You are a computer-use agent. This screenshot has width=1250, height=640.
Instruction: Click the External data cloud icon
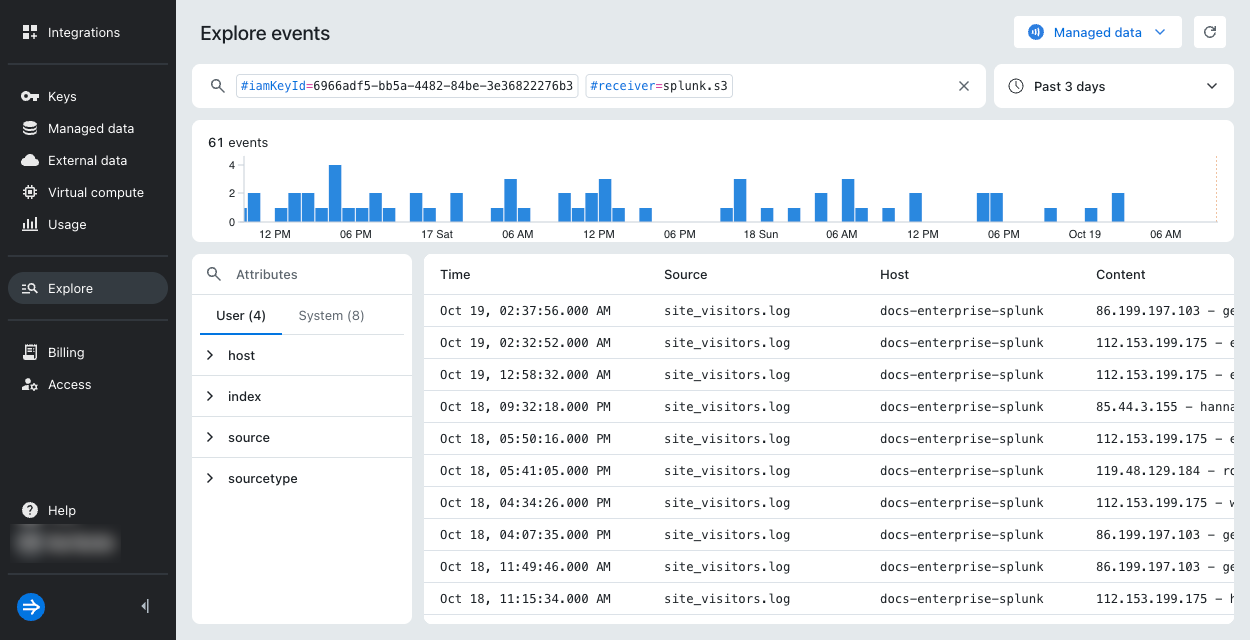(30, 160)
